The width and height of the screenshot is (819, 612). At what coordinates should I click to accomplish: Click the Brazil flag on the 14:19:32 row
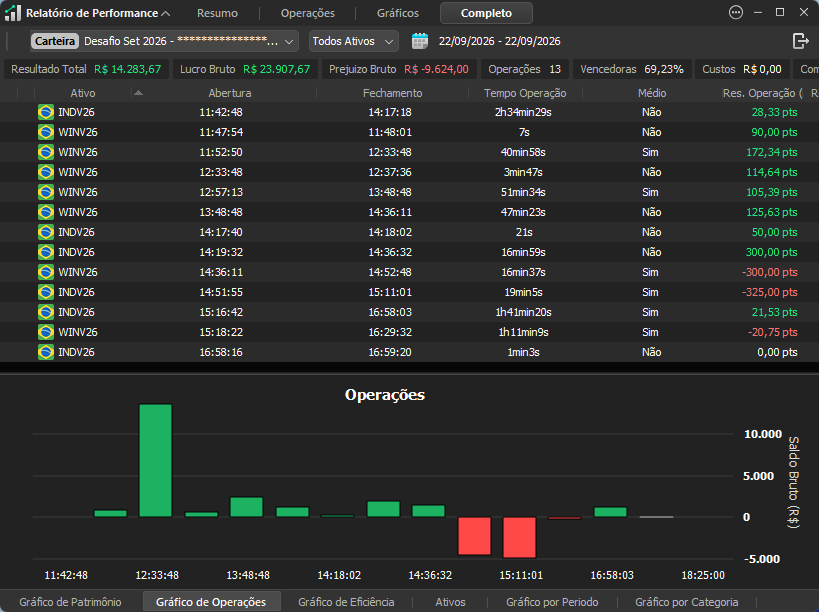[46, 252]
